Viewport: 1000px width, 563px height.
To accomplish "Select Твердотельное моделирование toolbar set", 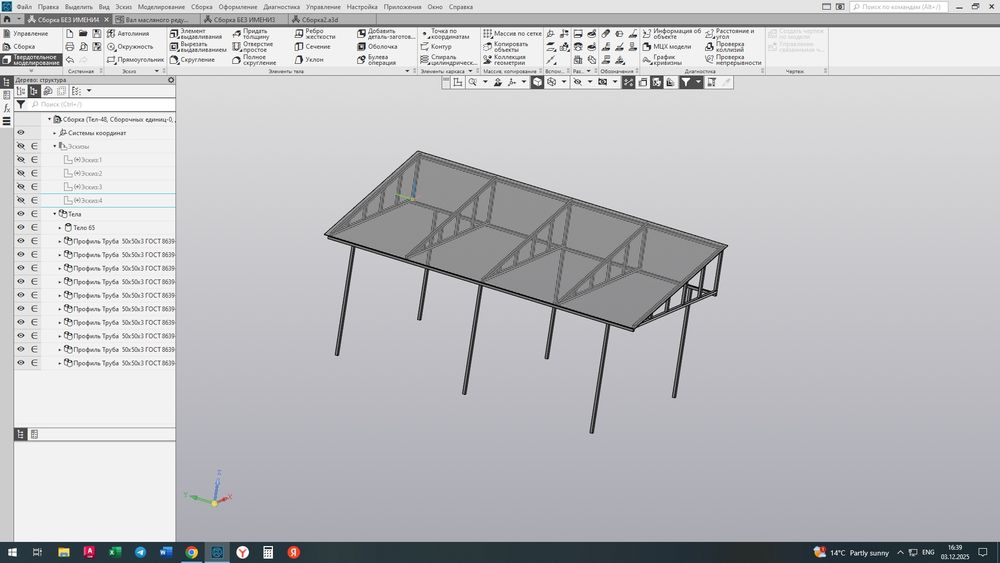I will [x=31, y=60].
